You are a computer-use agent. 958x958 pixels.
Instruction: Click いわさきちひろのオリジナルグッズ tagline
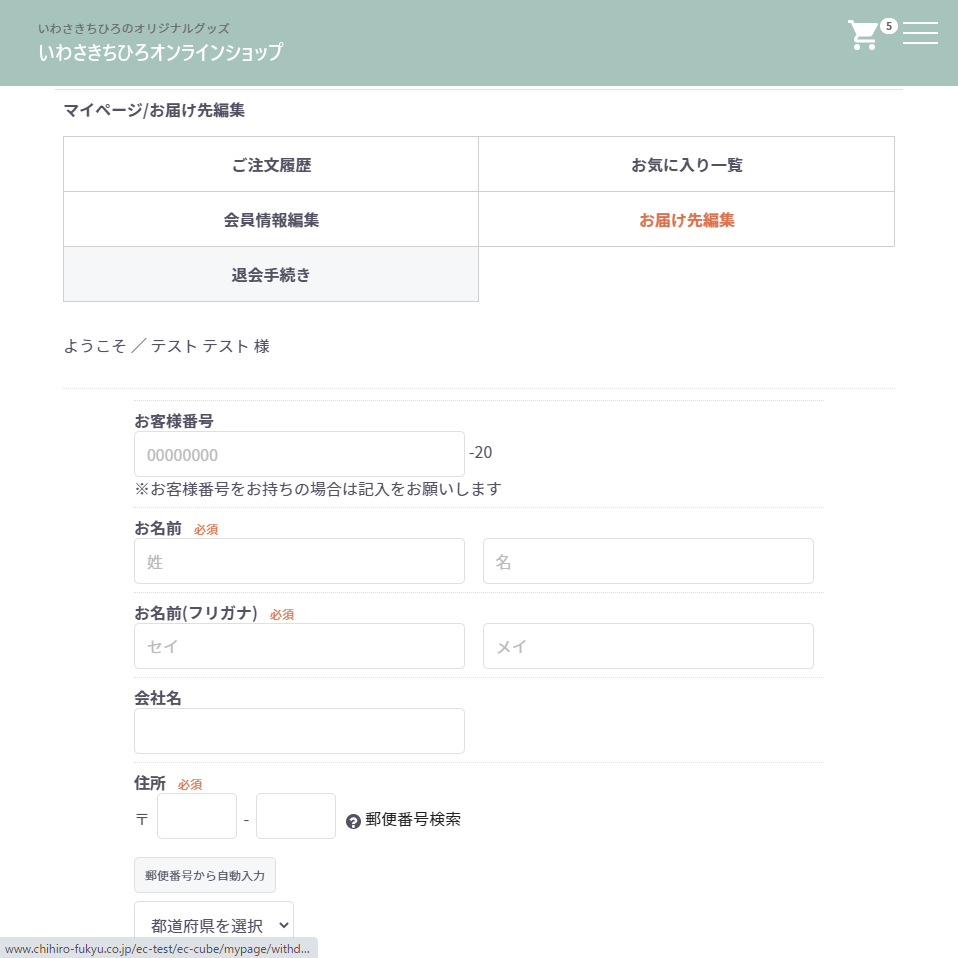click(134, 28)
